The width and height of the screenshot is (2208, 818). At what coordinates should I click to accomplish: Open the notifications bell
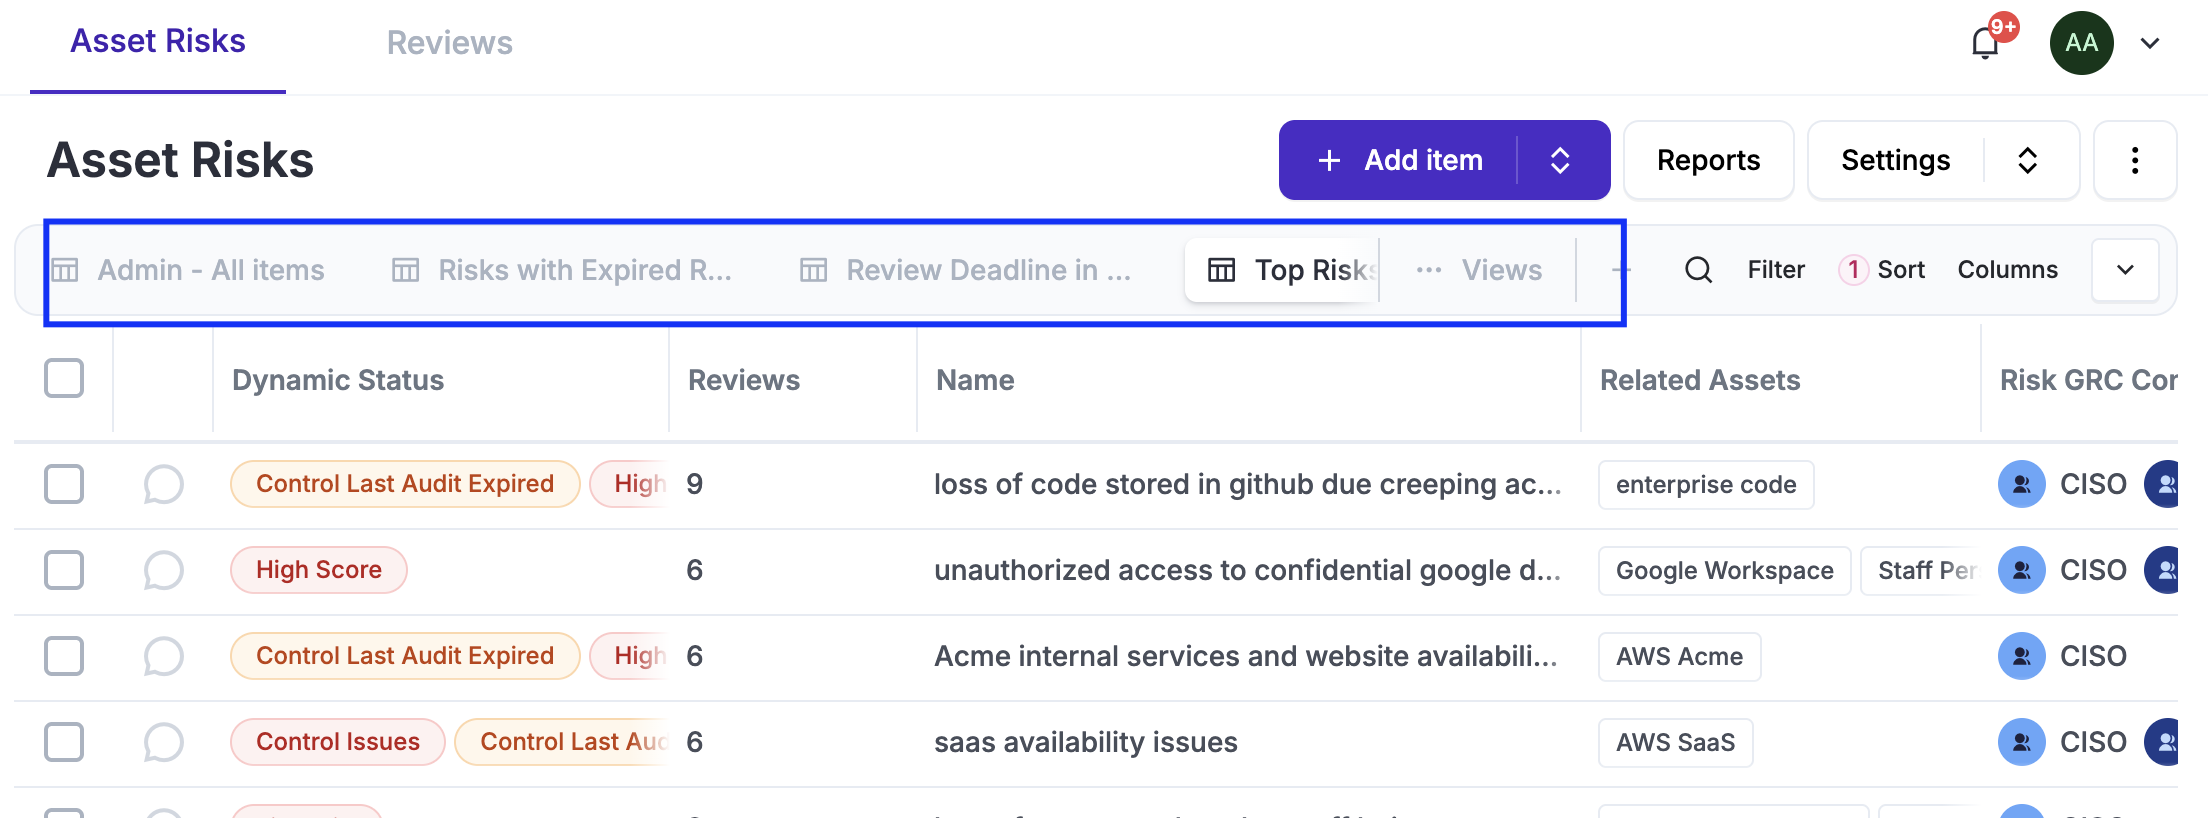point(1985,43)
